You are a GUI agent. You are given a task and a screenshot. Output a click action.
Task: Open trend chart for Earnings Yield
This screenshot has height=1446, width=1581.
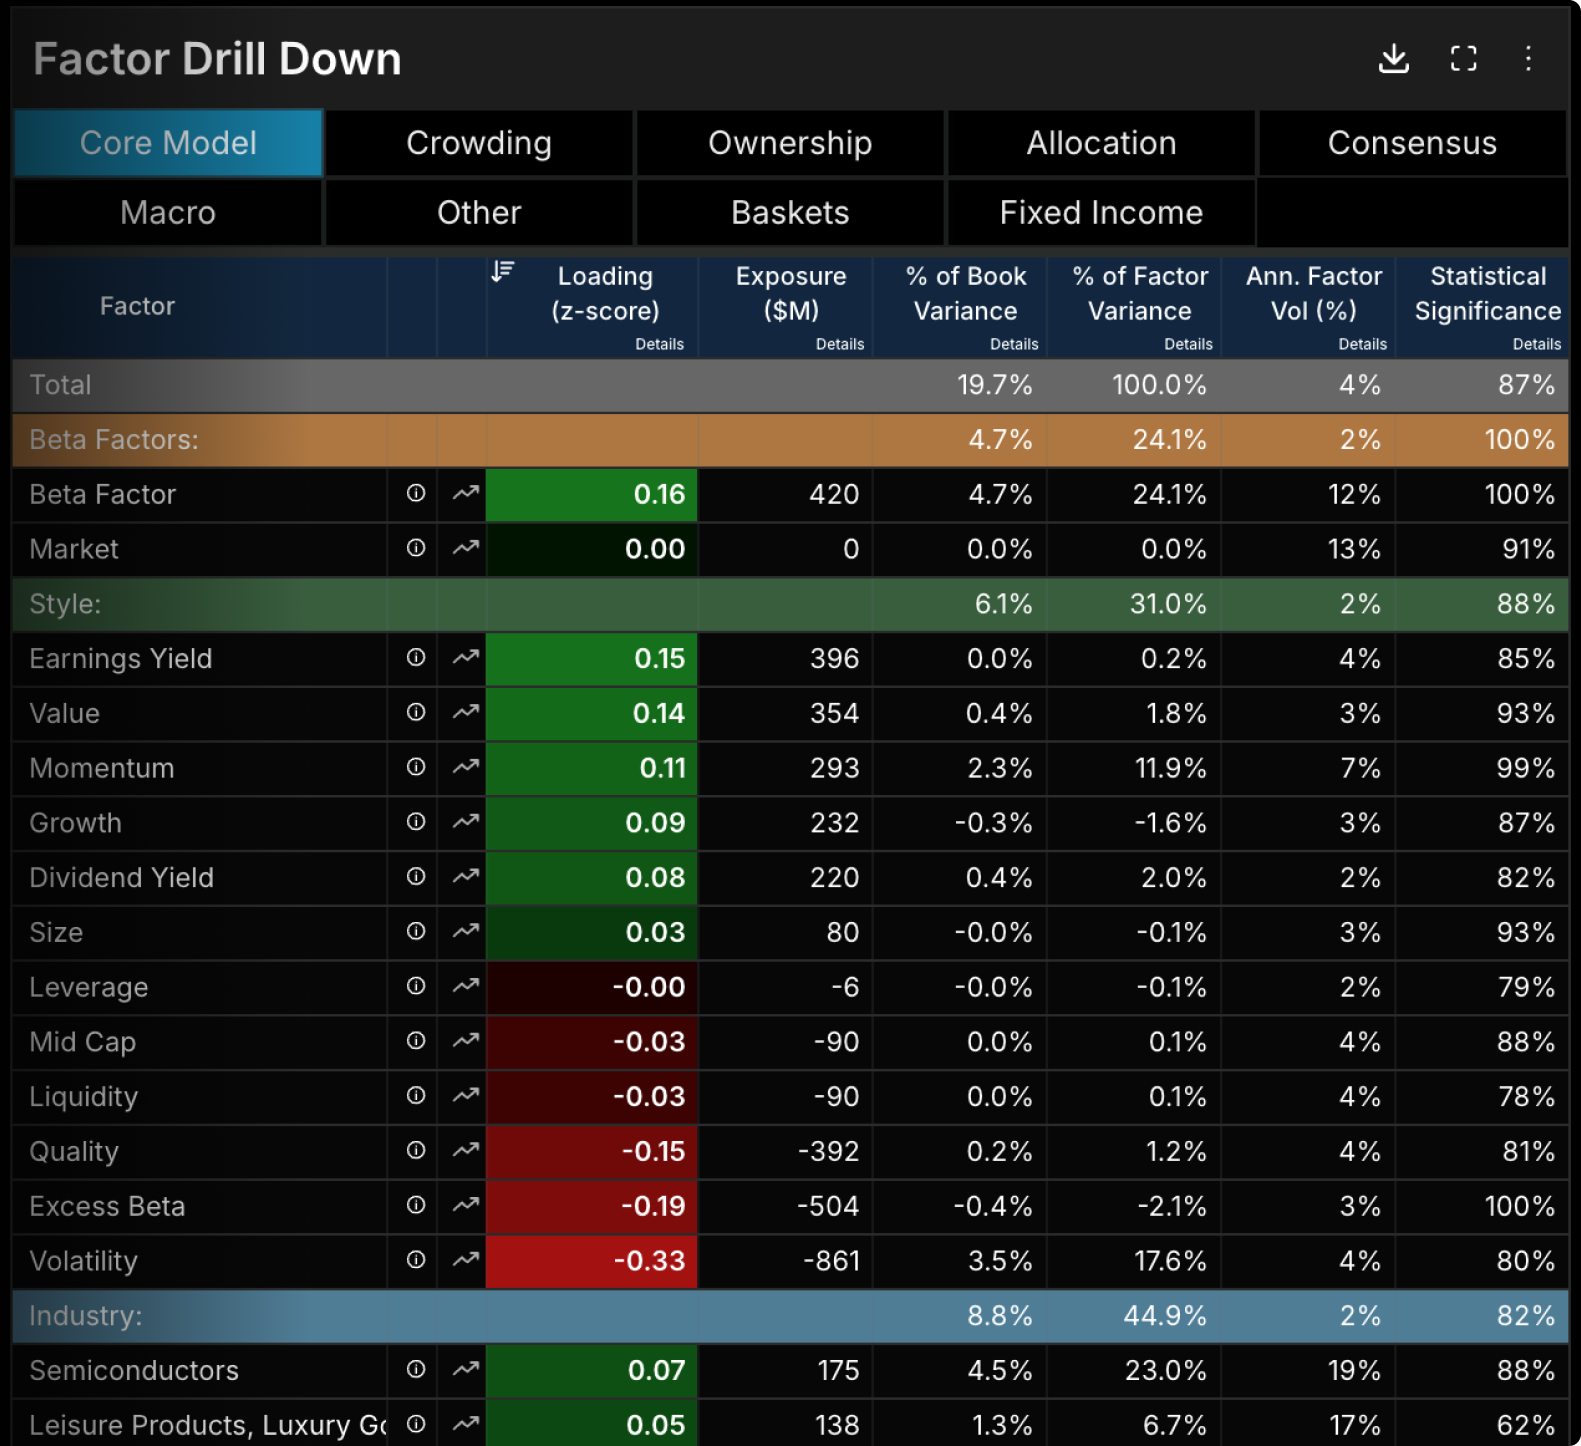465,657
